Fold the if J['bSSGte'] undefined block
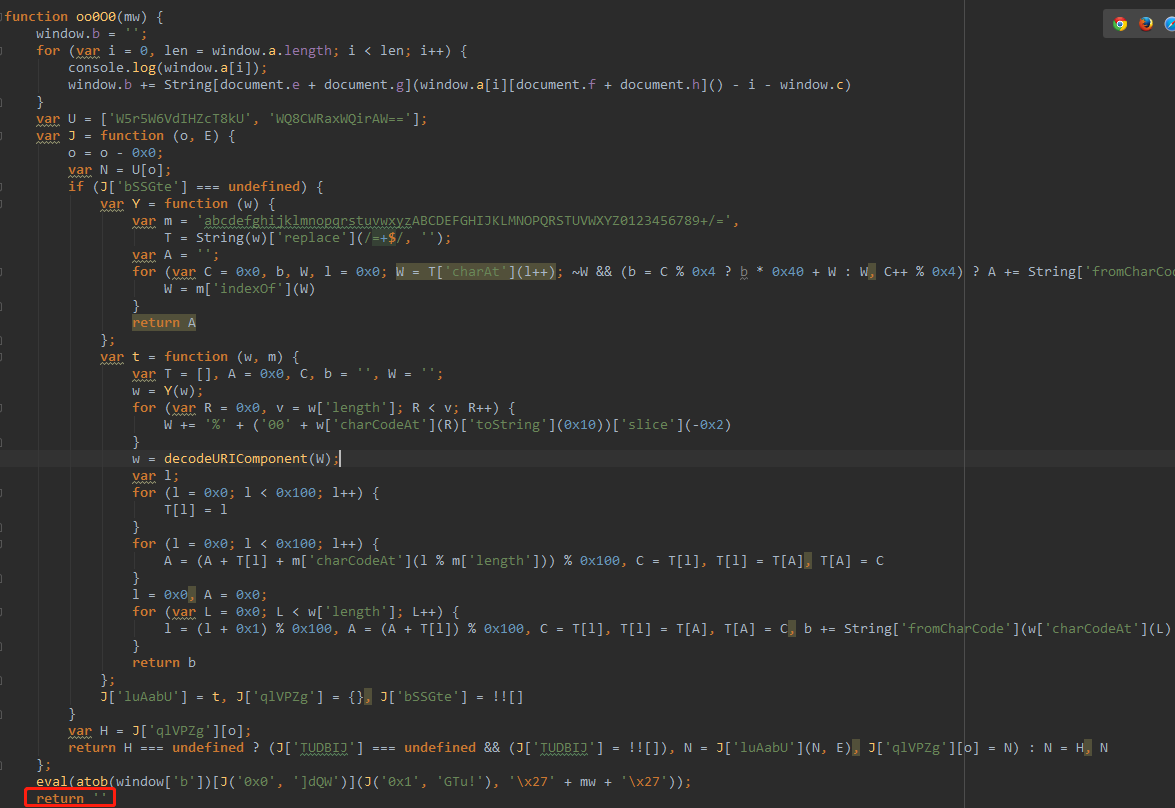The image size is (1175, 808). click(x=3, y=187)
